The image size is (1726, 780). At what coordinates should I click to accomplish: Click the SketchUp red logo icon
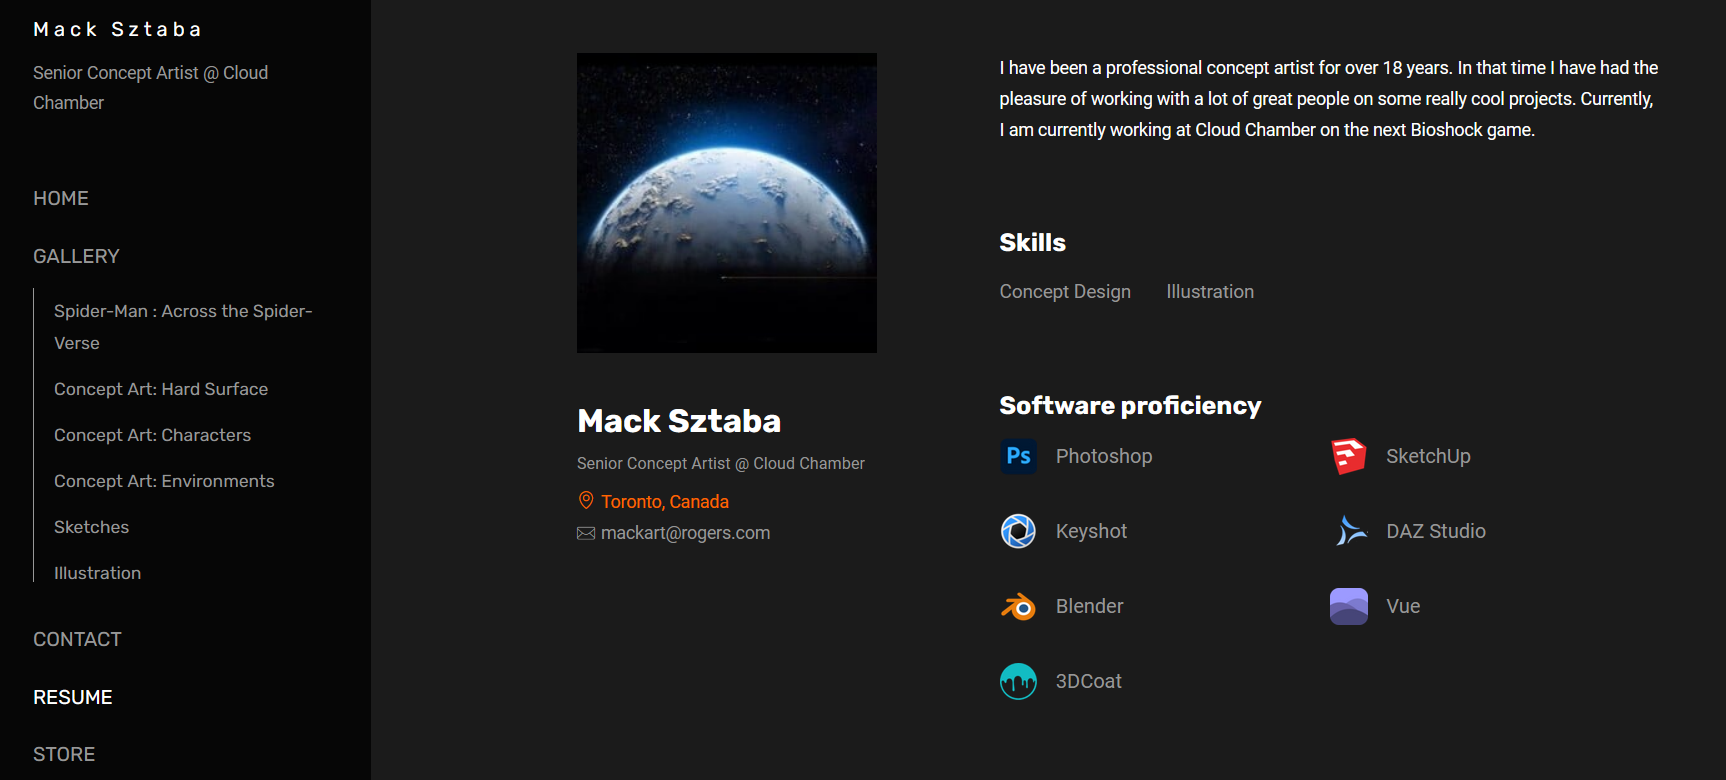tap(1348, 456)
